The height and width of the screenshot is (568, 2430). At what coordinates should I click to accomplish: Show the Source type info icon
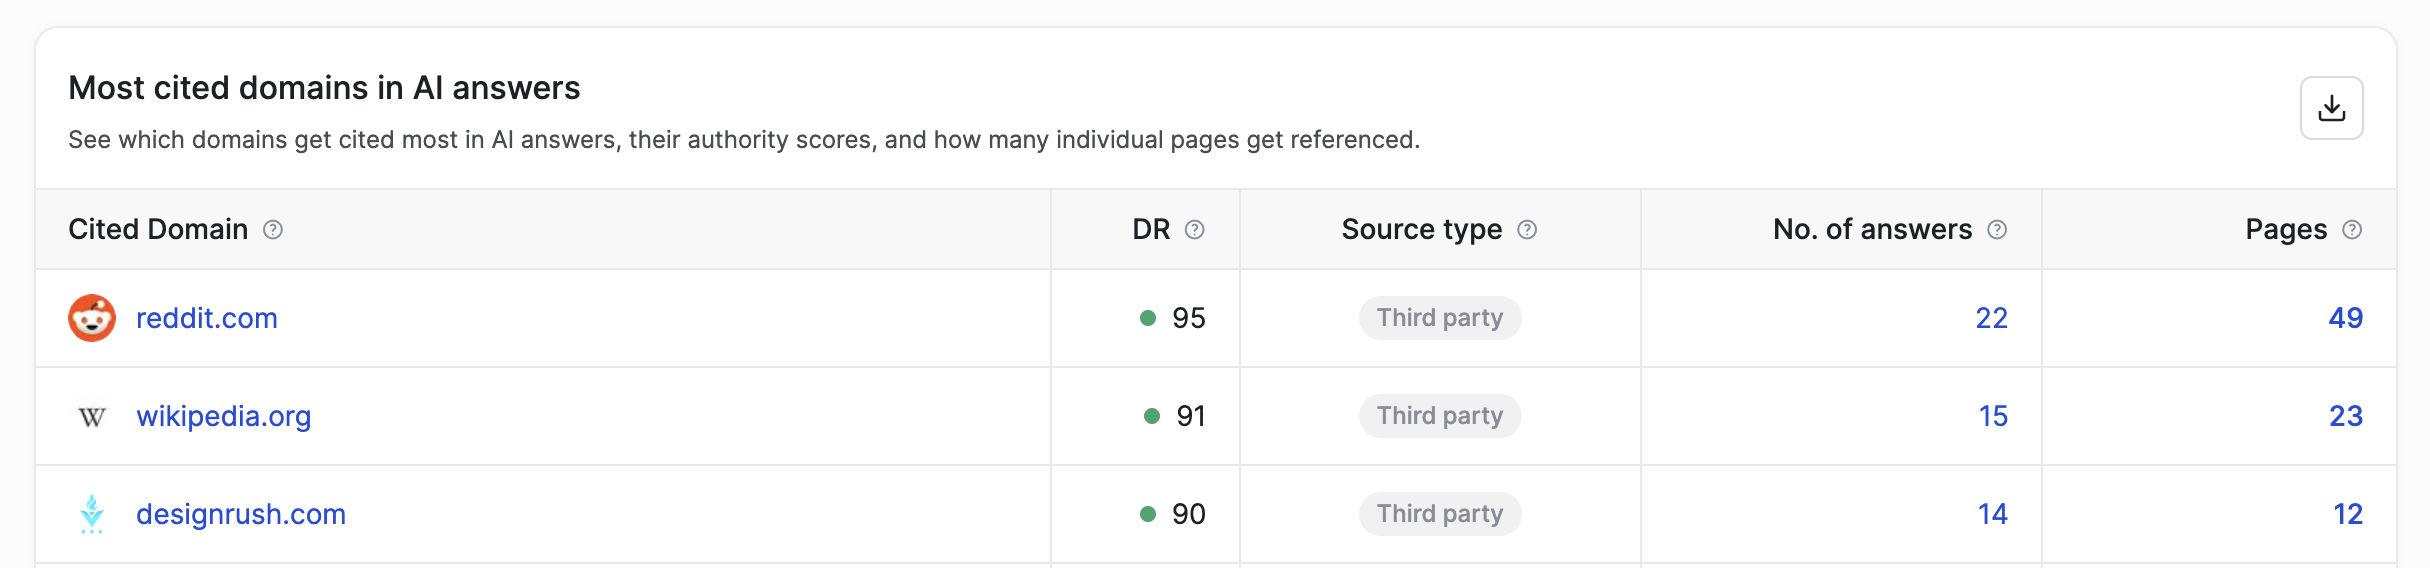(1527, 230)
